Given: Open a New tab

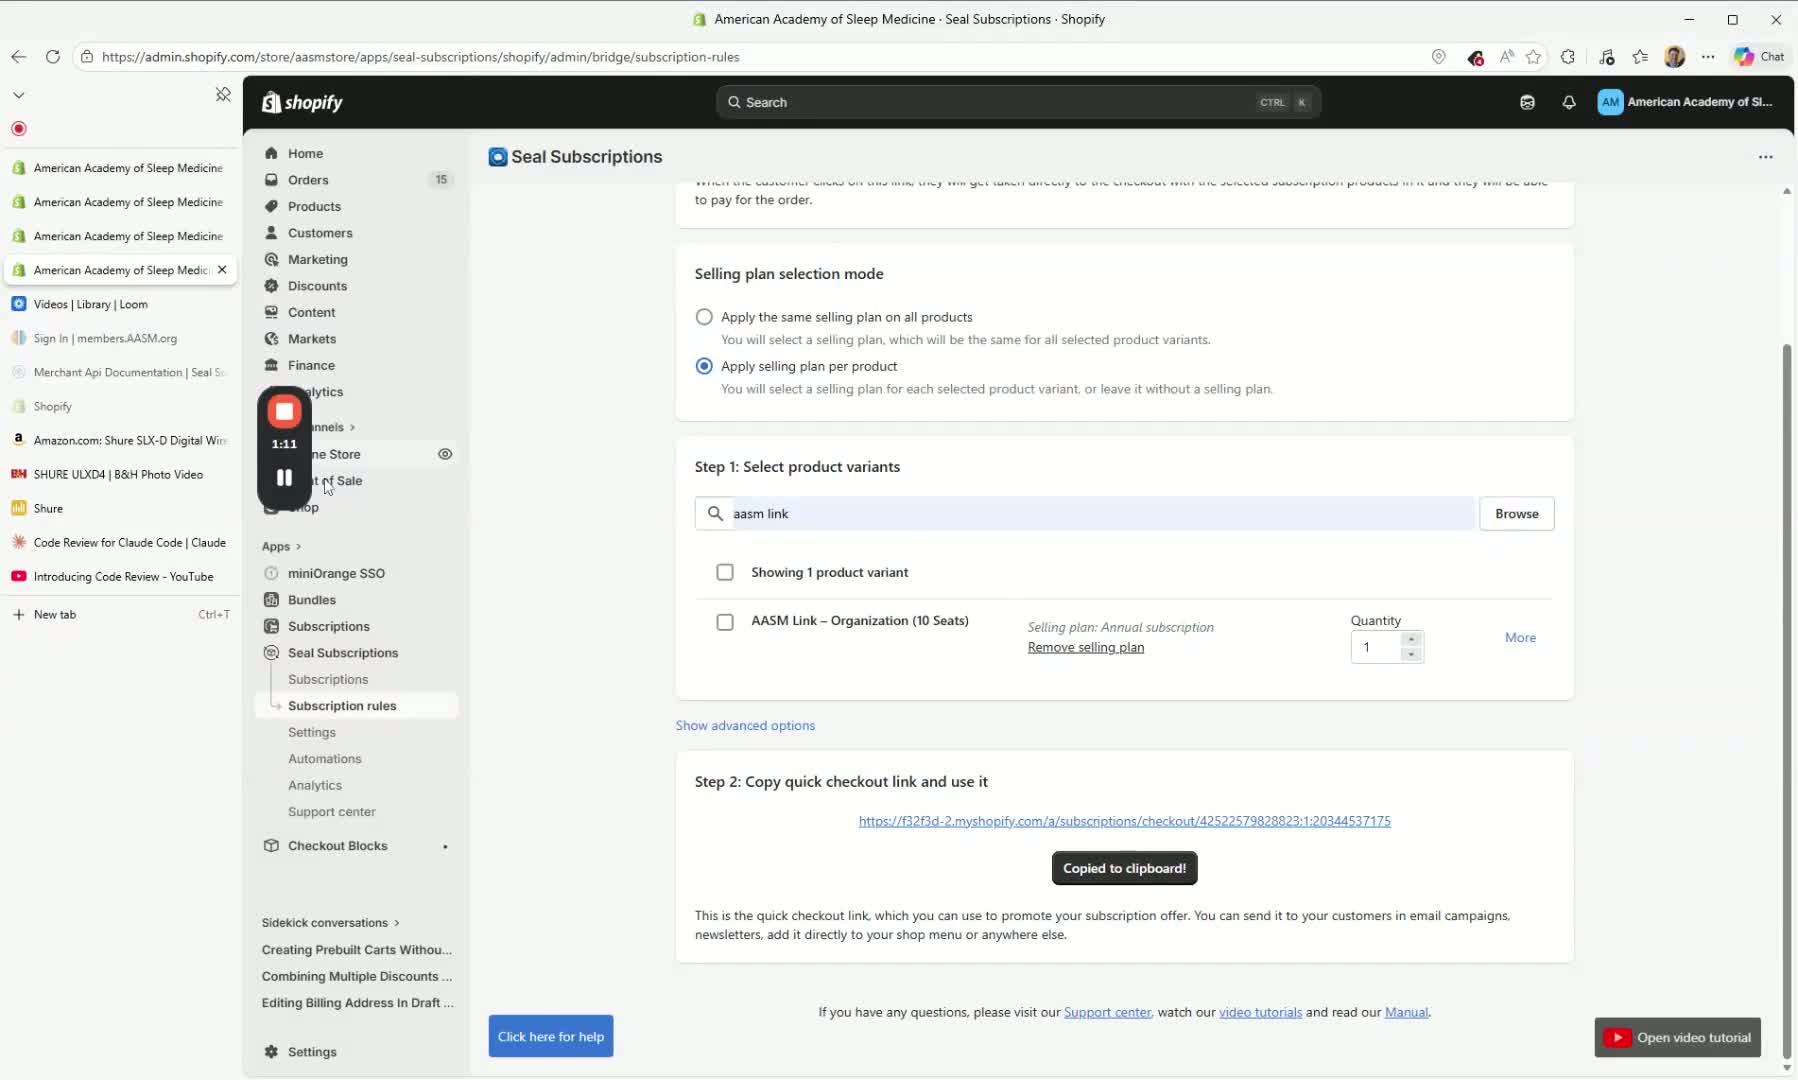Looking at the screenshot, I should point(120,614).
